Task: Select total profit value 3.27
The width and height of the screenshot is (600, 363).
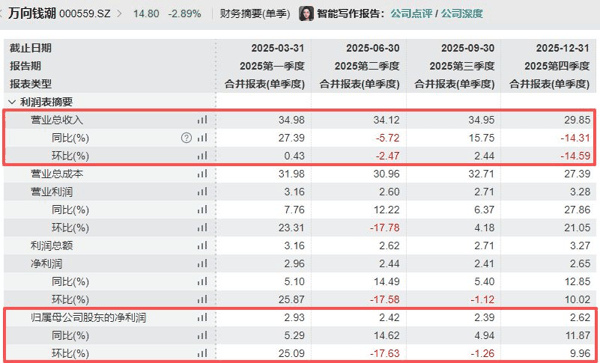Action: coord(580,246)
